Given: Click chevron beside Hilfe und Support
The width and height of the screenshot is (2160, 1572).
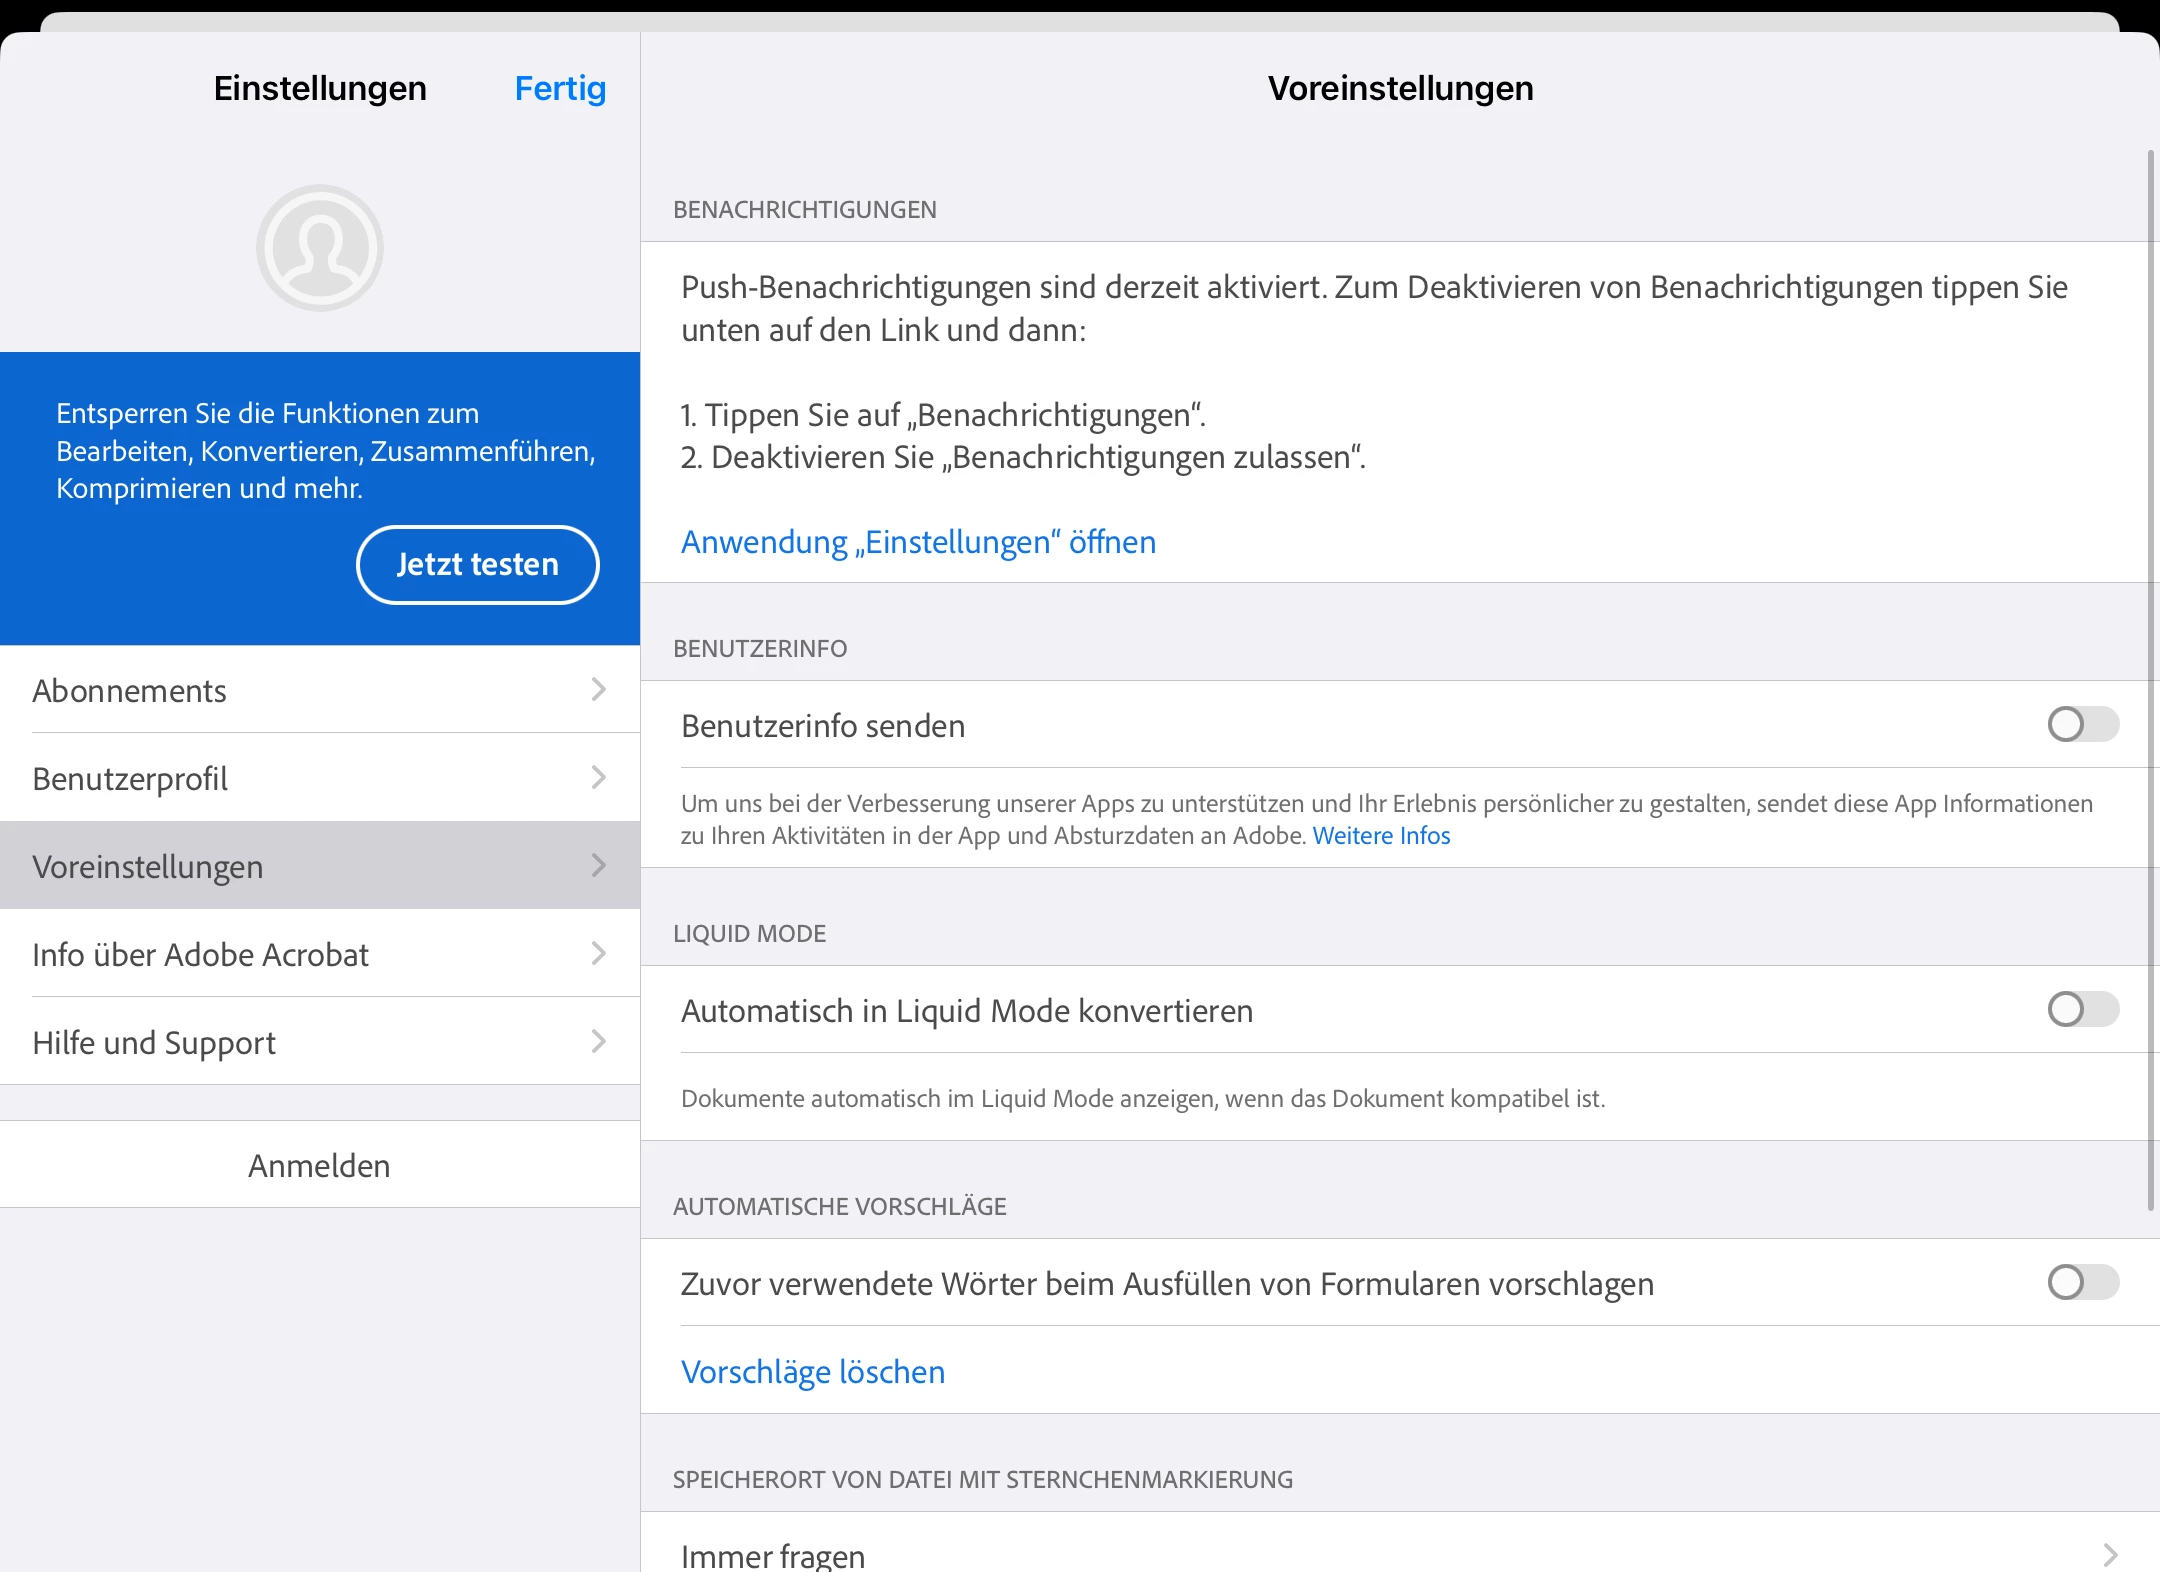Looking at the screenshot, I should (598, 1041).
